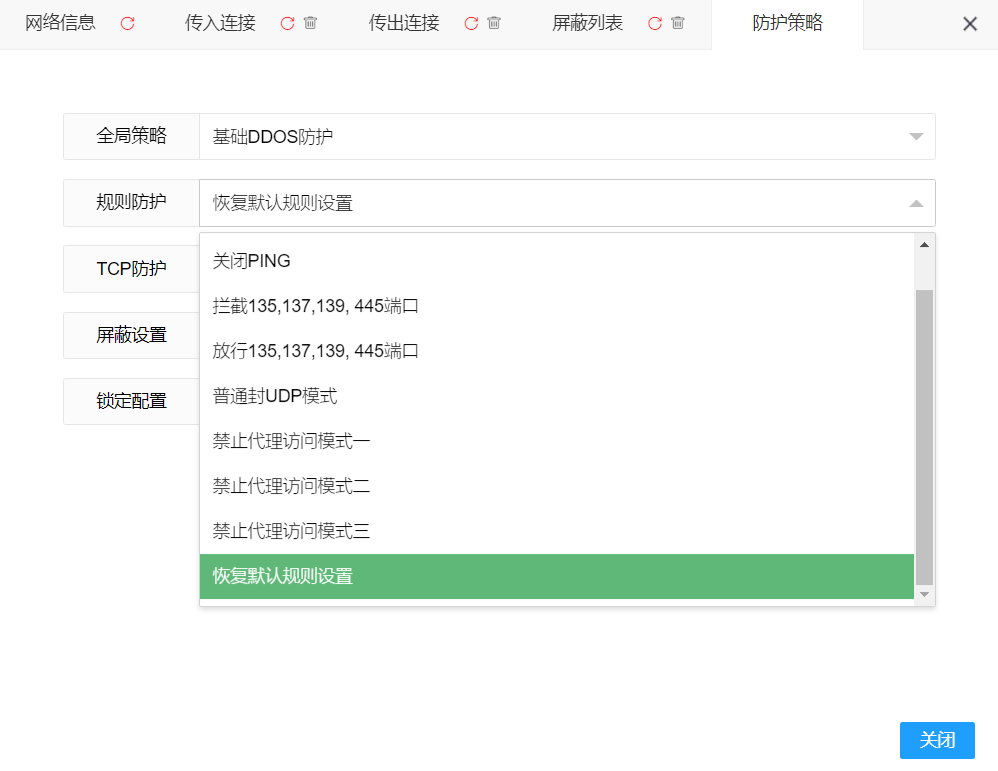Collapse the 规则防护 dropdown arrow
Screen dimensions: 998x771
915,203
